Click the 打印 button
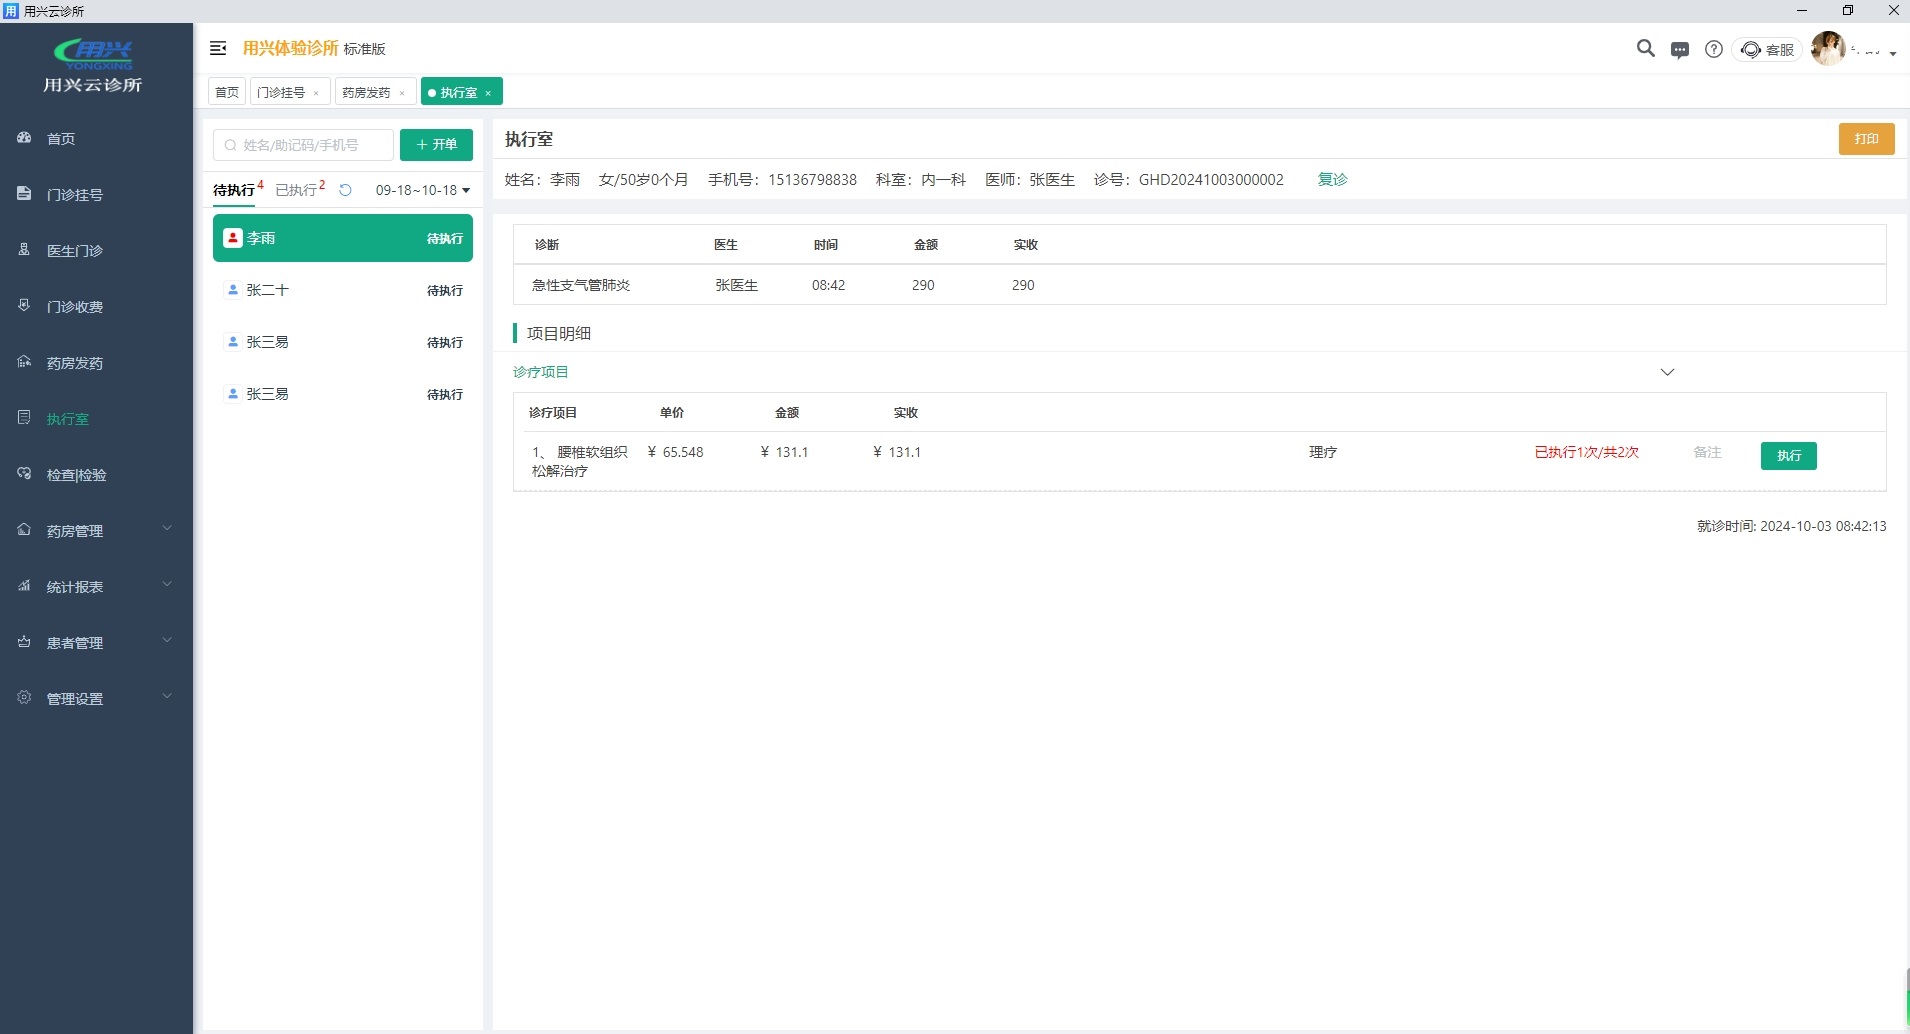The width and height of the screenshot is (1910, 1034). [x=1866, y=139]
